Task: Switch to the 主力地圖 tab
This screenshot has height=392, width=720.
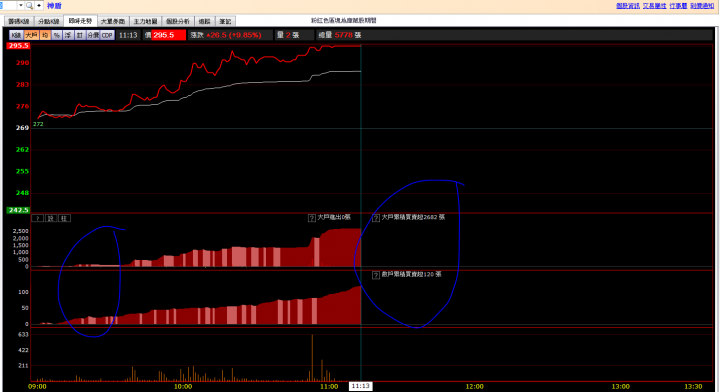Action: (146, 22)
